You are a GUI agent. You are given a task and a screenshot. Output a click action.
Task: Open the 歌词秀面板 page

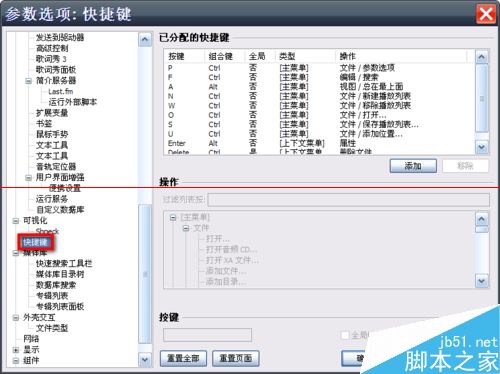coord(56,70)
